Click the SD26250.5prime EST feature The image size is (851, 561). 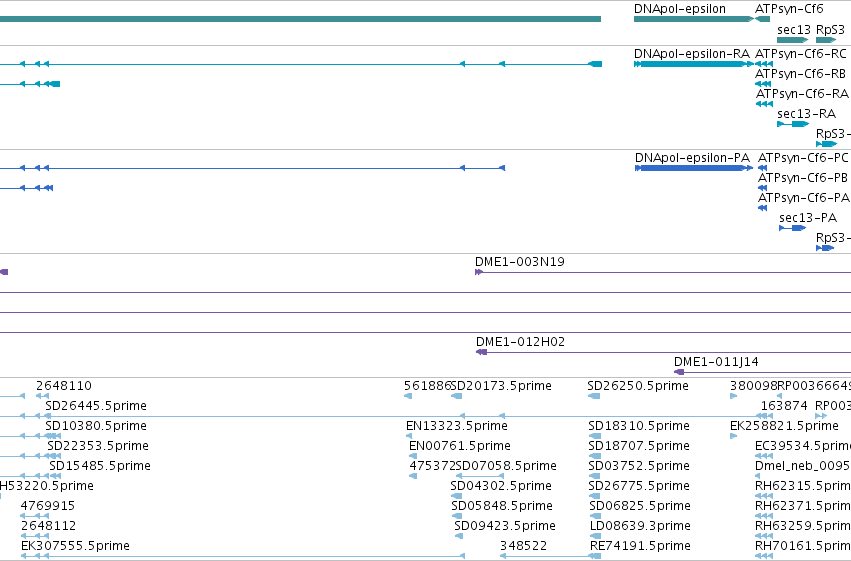coord(594,396)
